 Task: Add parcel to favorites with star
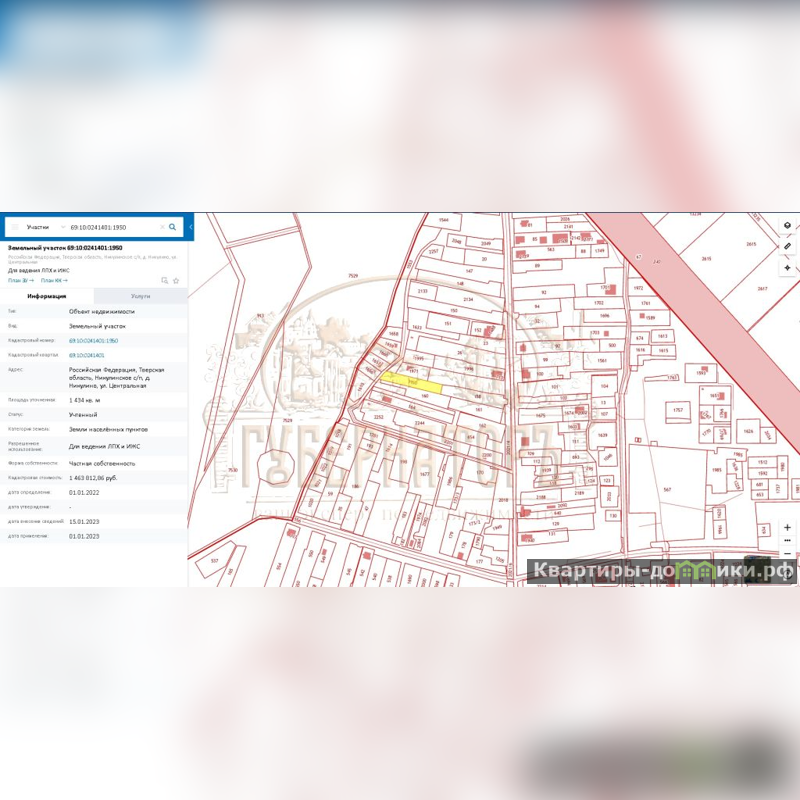click(x=176, y=281)
